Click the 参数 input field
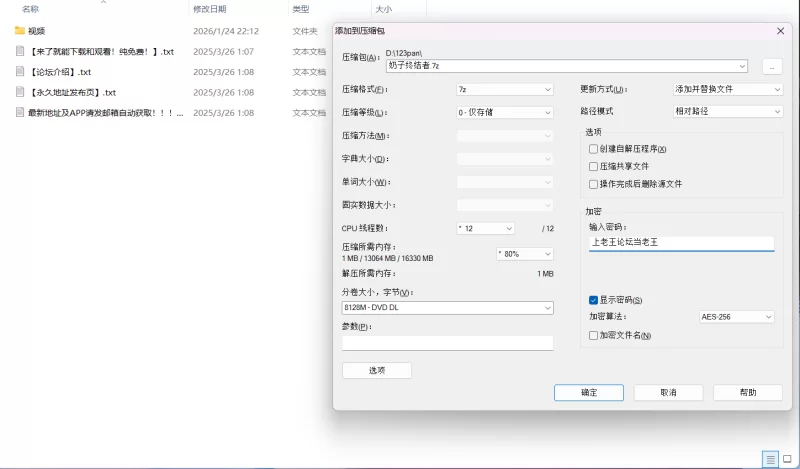The width and height of the screenshot is (800, 469). pyautogui.click(x=447, y=343)
